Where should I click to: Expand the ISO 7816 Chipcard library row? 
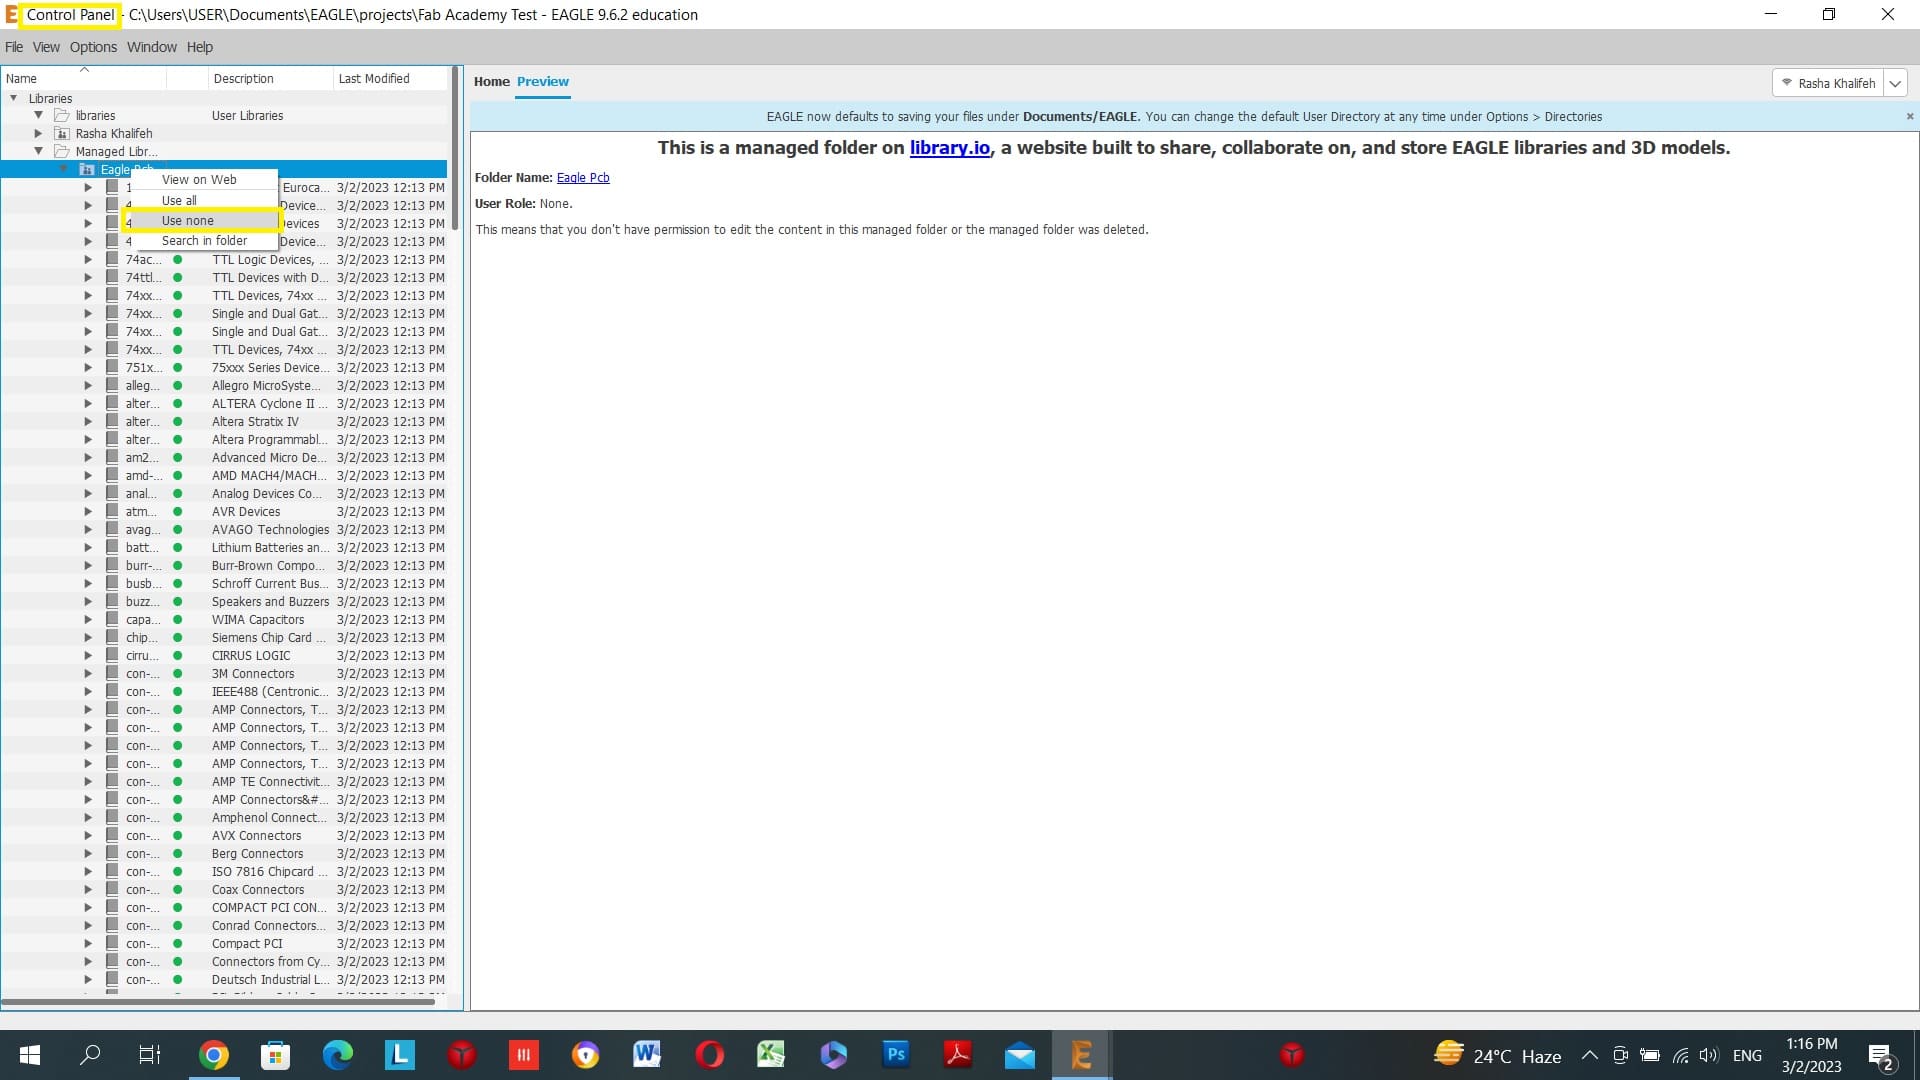click(88, 872)
